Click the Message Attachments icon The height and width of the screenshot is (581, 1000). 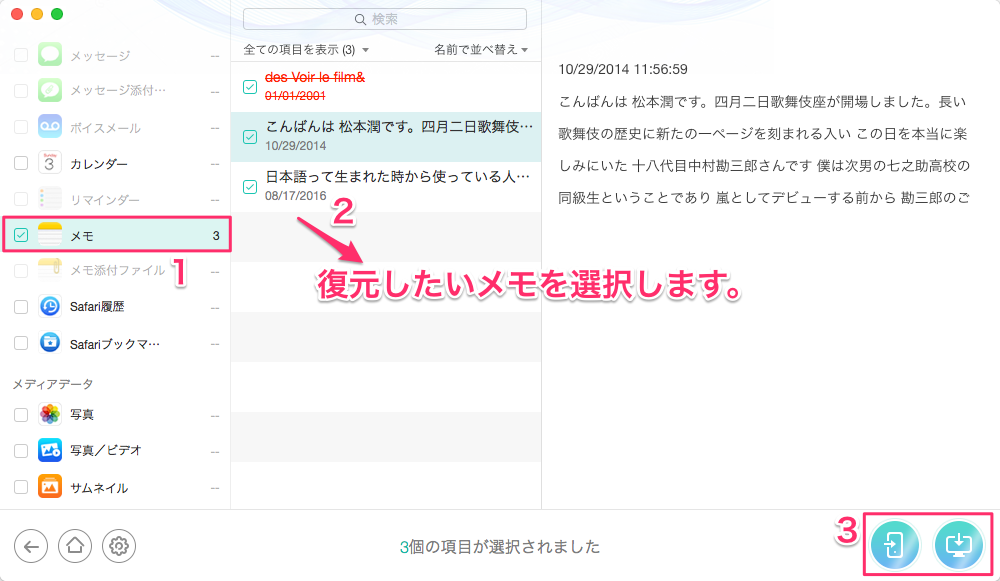click(50, 91)
